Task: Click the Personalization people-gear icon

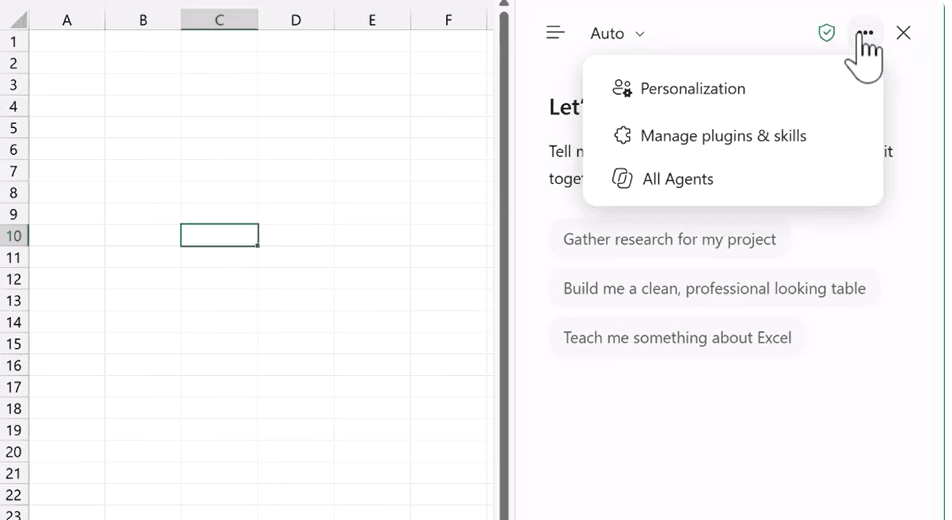Action: coord(622,89)
